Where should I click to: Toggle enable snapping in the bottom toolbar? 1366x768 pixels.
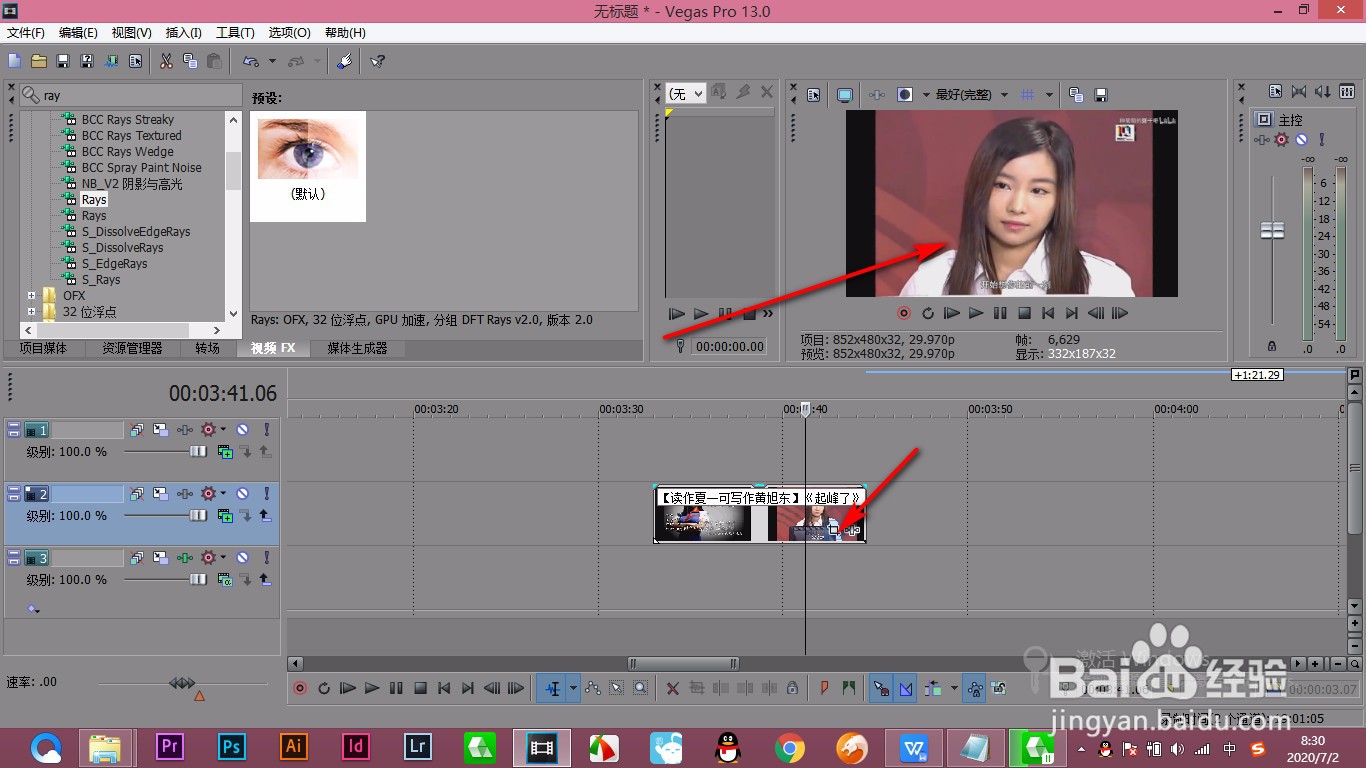click(x=881, y=688)
